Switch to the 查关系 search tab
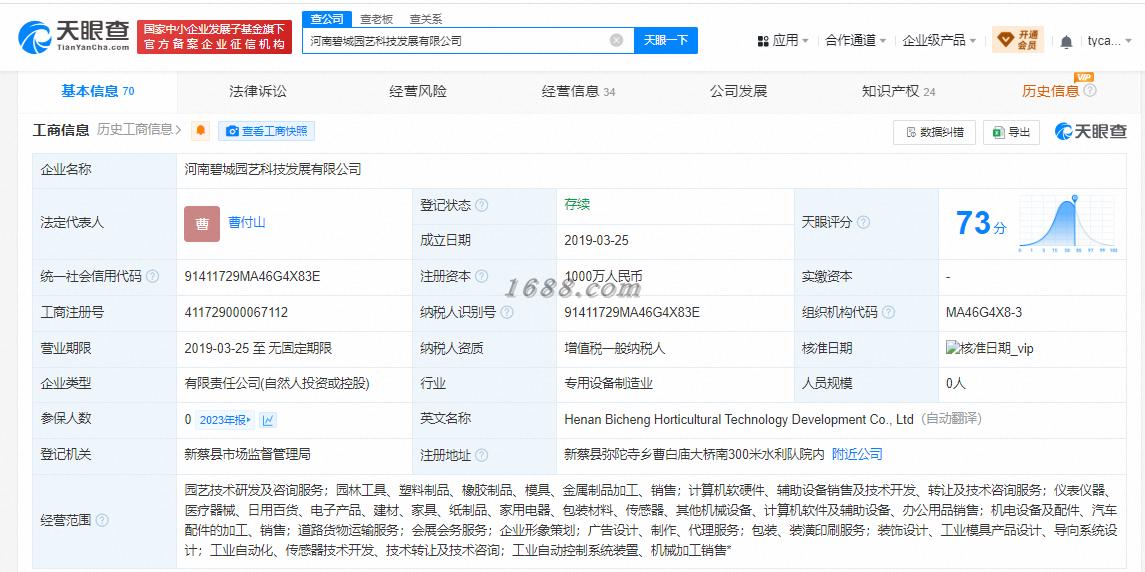Screen dimensions: 1145x572 pyautogui.click(x=426, y=20)
